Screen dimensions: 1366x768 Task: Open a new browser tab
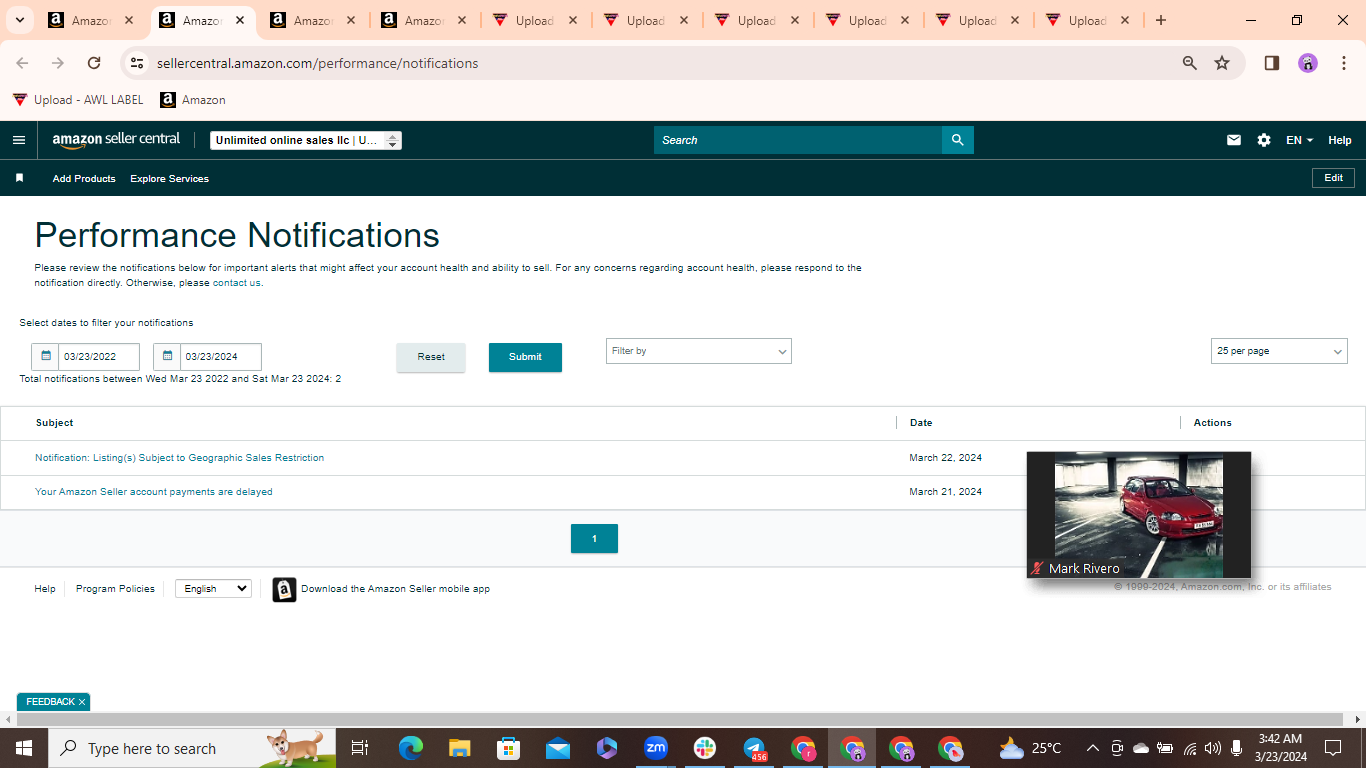point(1160,20)
